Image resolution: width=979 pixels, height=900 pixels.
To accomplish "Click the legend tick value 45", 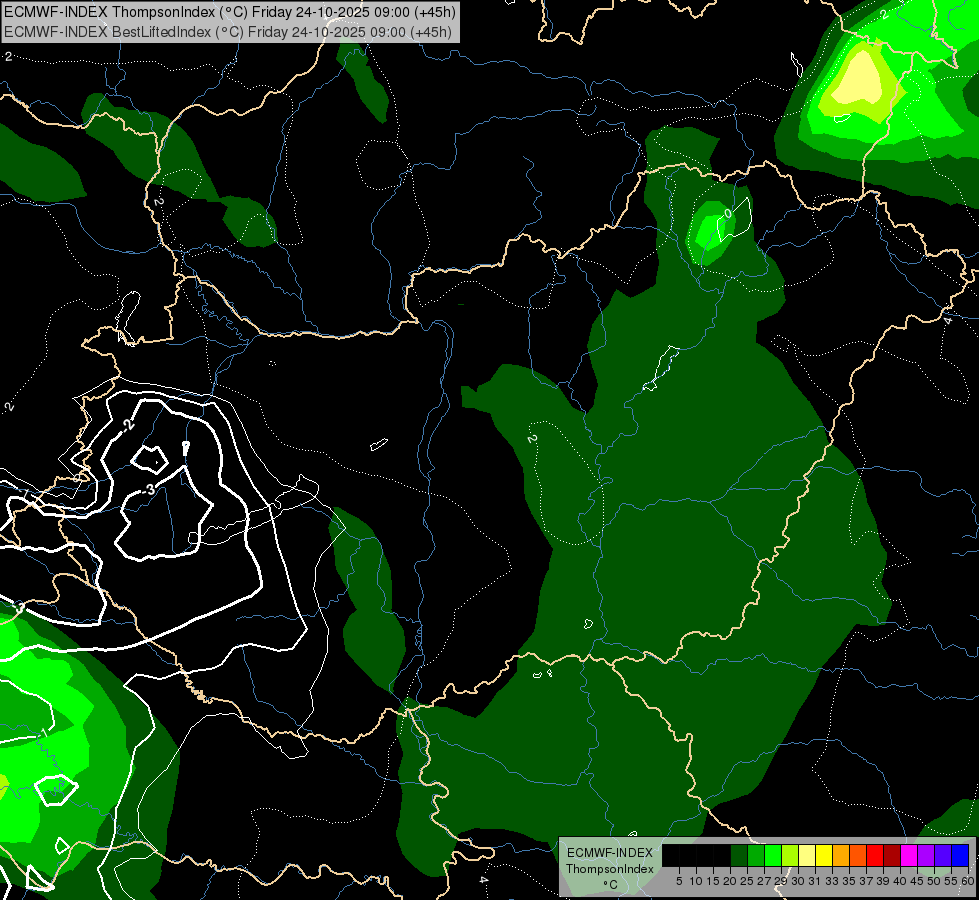I will [x=917, y=881].
